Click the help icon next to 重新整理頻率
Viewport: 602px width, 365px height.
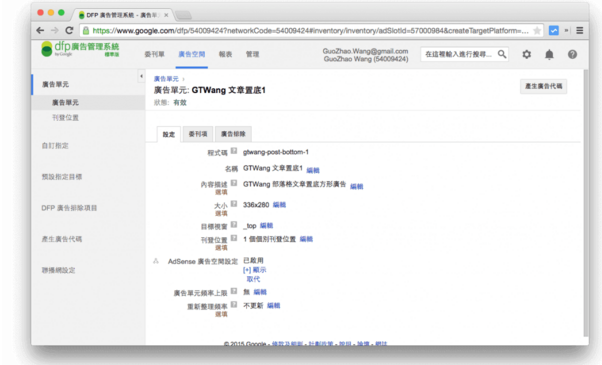click(x=233, y=304)
